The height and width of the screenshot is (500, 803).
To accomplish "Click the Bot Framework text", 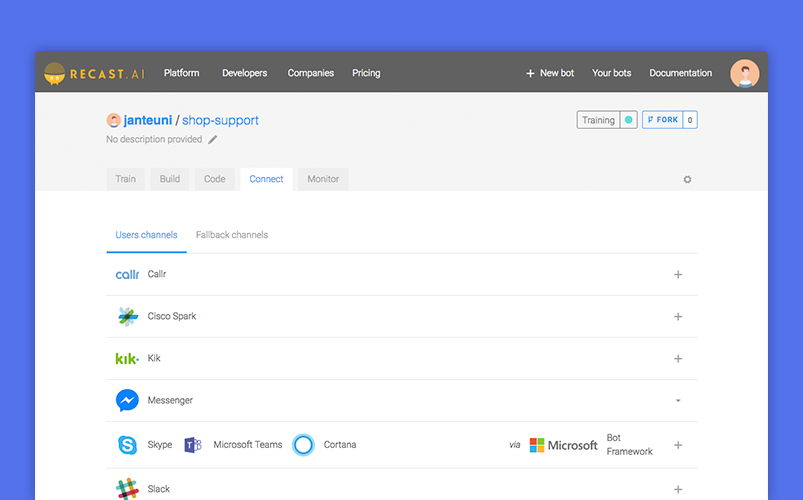I will click(x=629, y=445).
